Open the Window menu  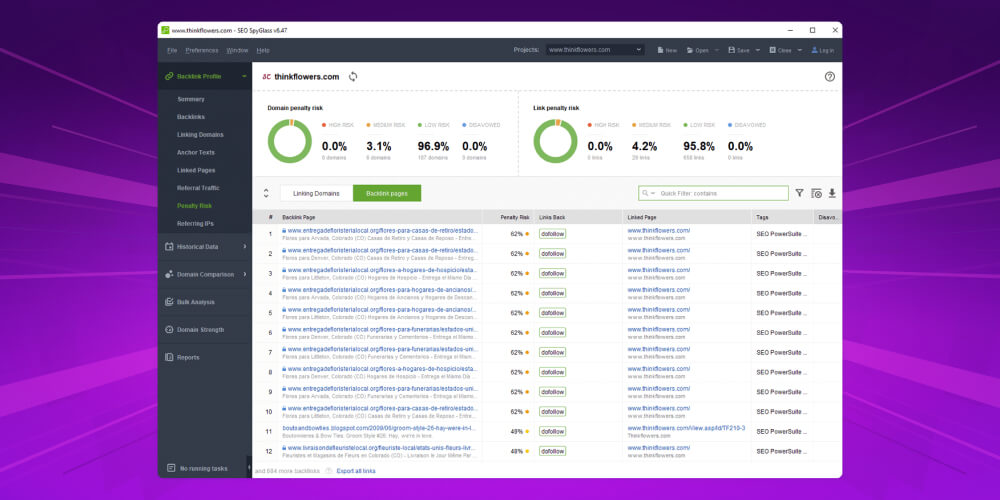(237, 50)
